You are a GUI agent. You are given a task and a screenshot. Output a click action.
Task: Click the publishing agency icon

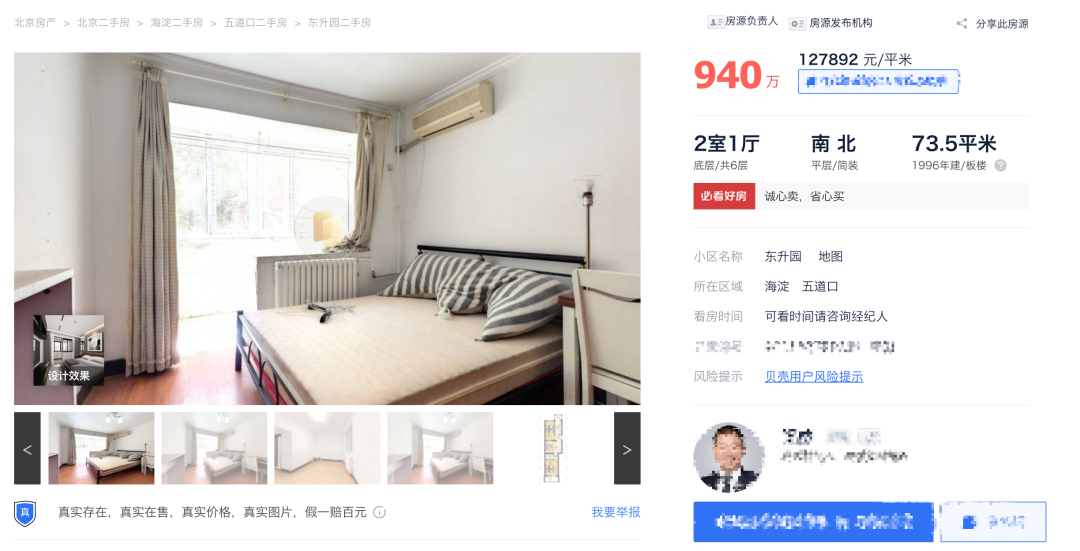pos(797,23)
